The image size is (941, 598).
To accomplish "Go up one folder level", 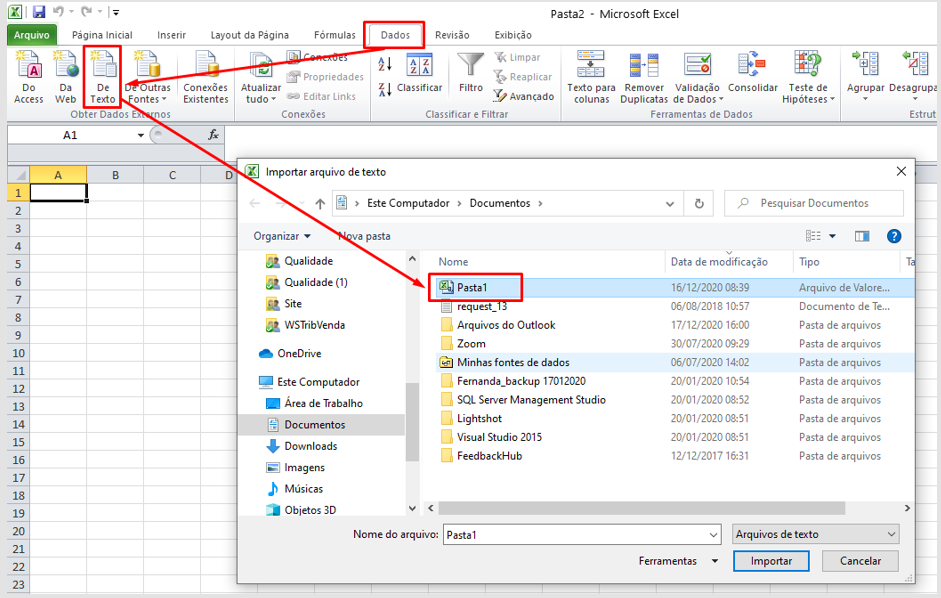I will pos(320,204).
